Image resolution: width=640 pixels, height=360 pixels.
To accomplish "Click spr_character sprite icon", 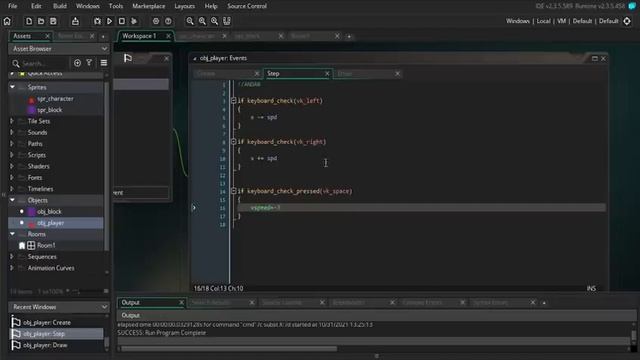I will pyautogui.click(x=31, y=99).
